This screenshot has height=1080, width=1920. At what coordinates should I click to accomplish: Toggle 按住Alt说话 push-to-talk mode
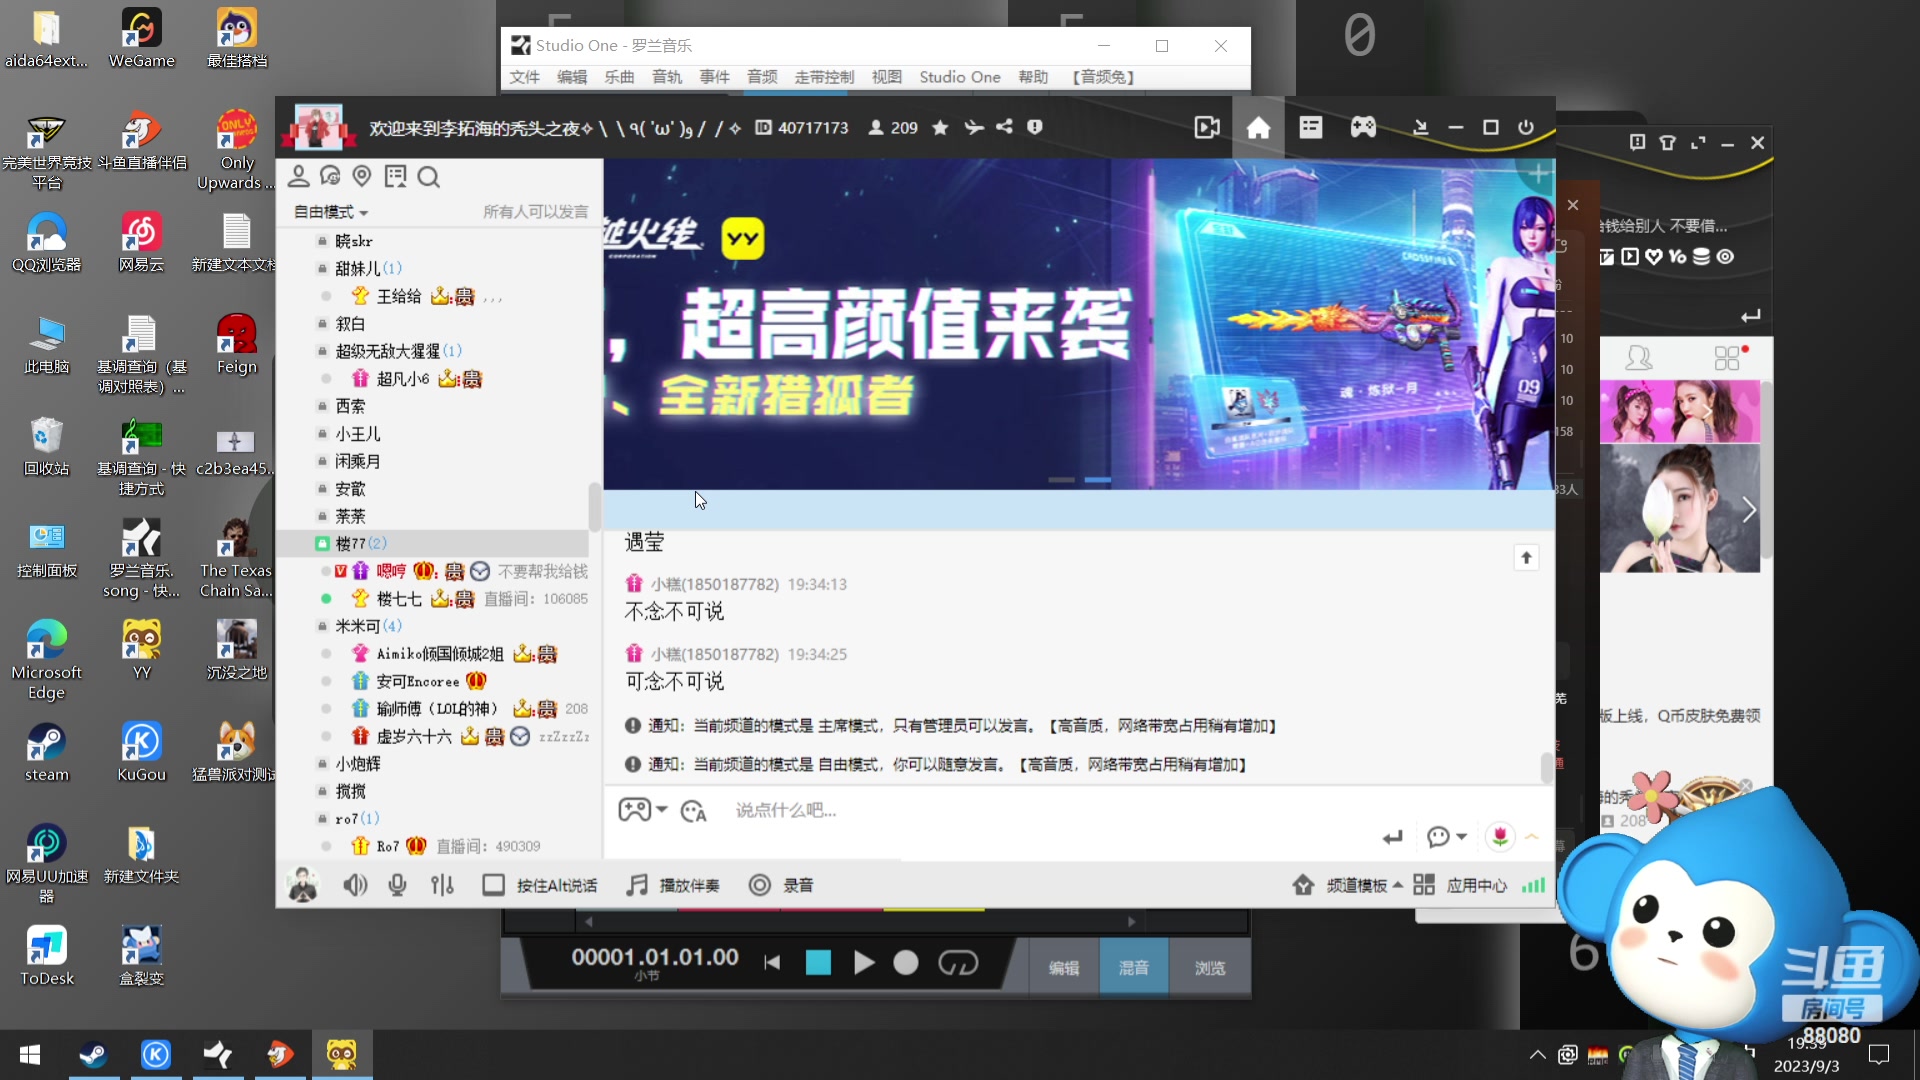tap(539, 885)
